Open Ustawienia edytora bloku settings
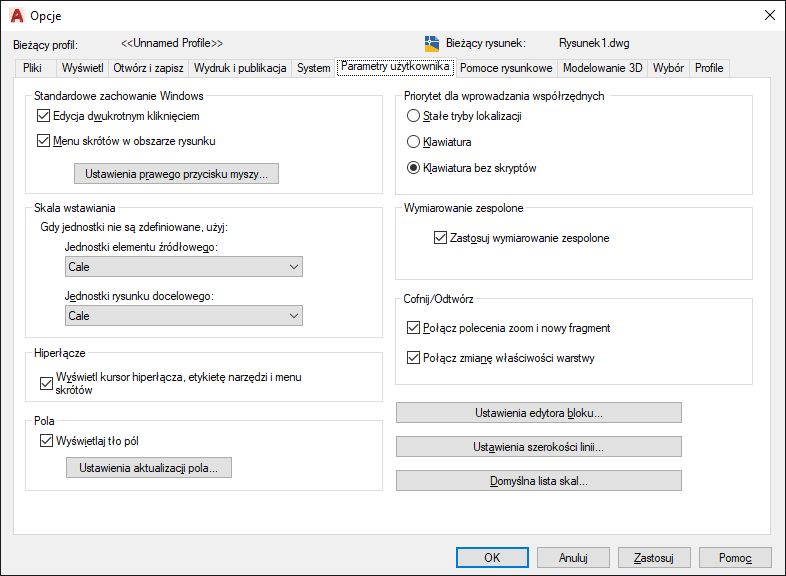 pos(538,413)
